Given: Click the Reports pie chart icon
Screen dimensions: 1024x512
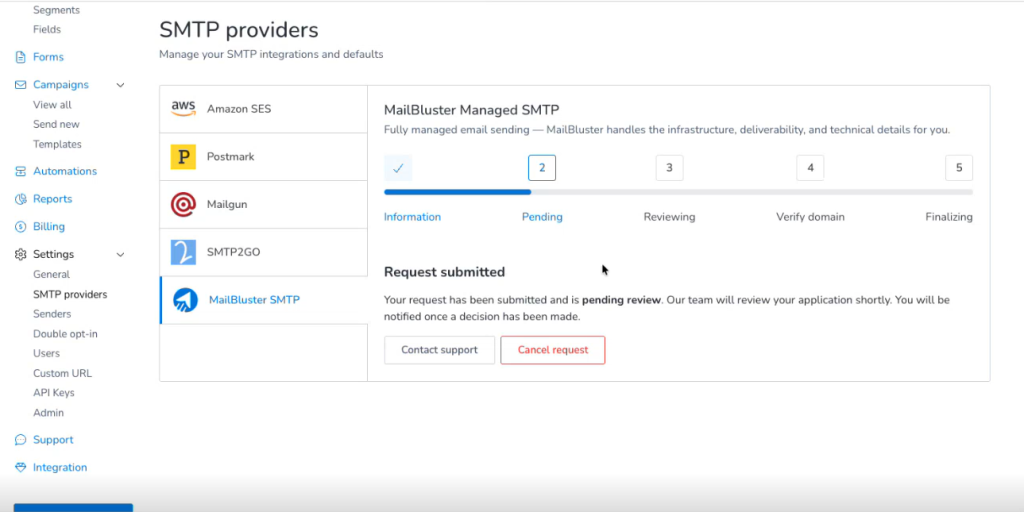Looking at the screenshot, I should pyautogui.click(x=20, y=199).
